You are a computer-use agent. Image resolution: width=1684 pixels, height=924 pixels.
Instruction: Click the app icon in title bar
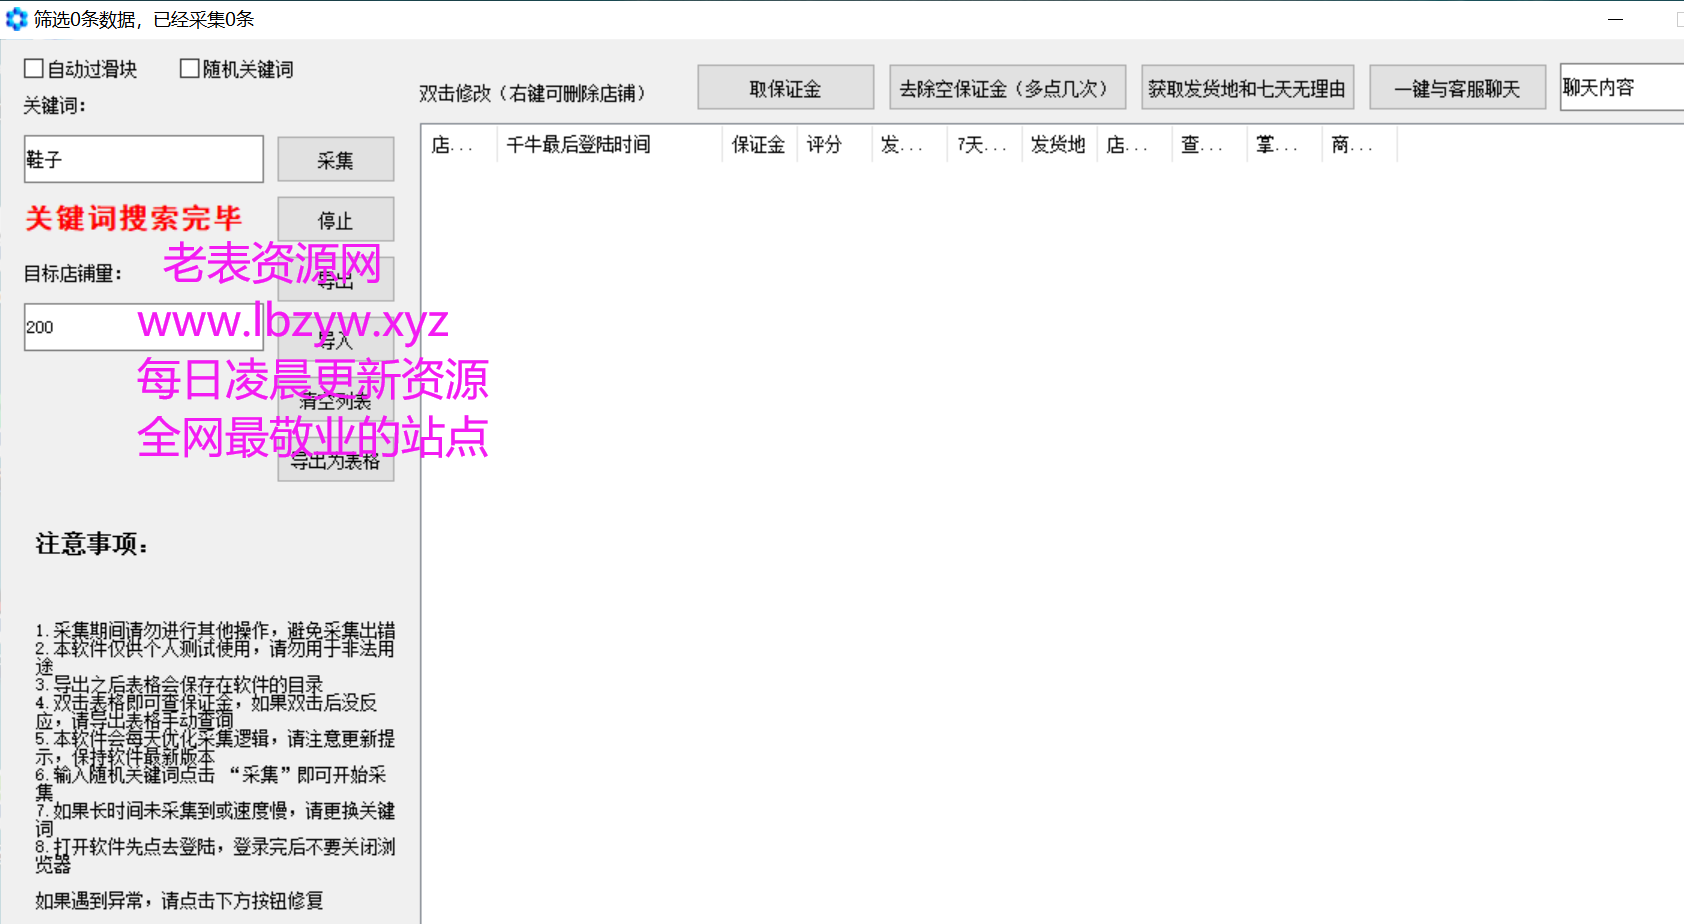point(16,19)
